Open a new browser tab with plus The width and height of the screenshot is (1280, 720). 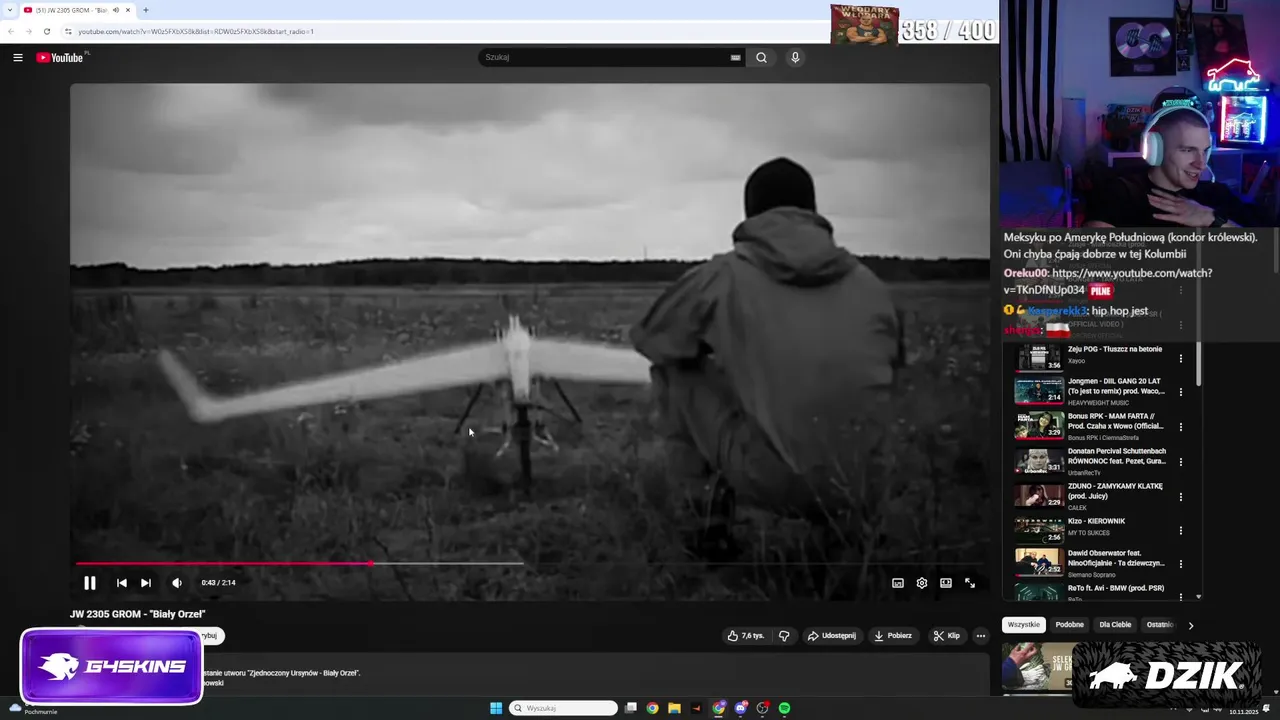146,10
